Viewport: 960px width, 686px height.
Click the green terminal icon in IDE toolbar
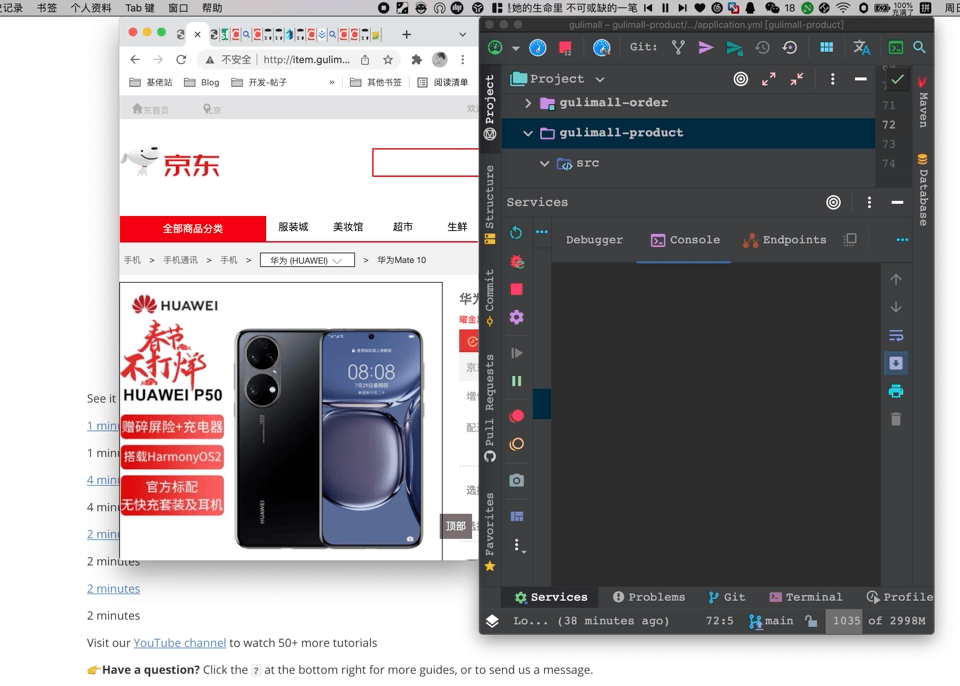coord(895,47)
